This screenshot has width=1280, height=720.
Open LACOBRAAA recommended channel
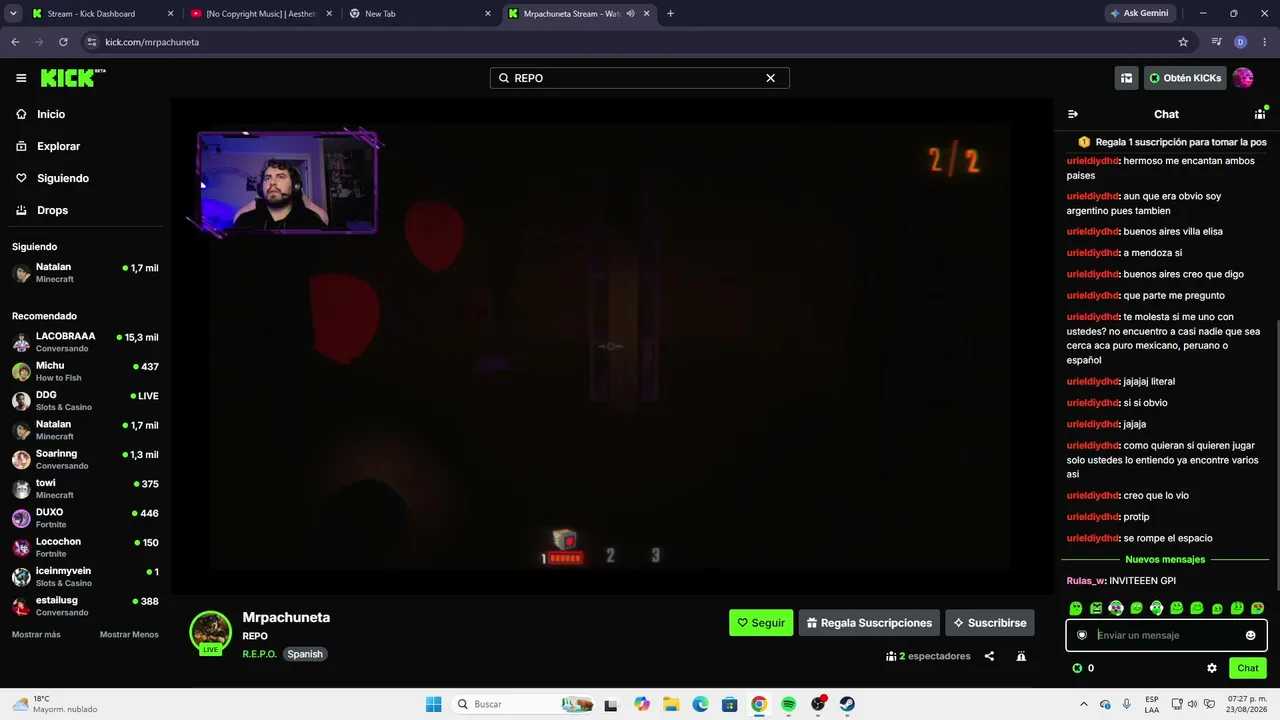(x=85, y=342)
